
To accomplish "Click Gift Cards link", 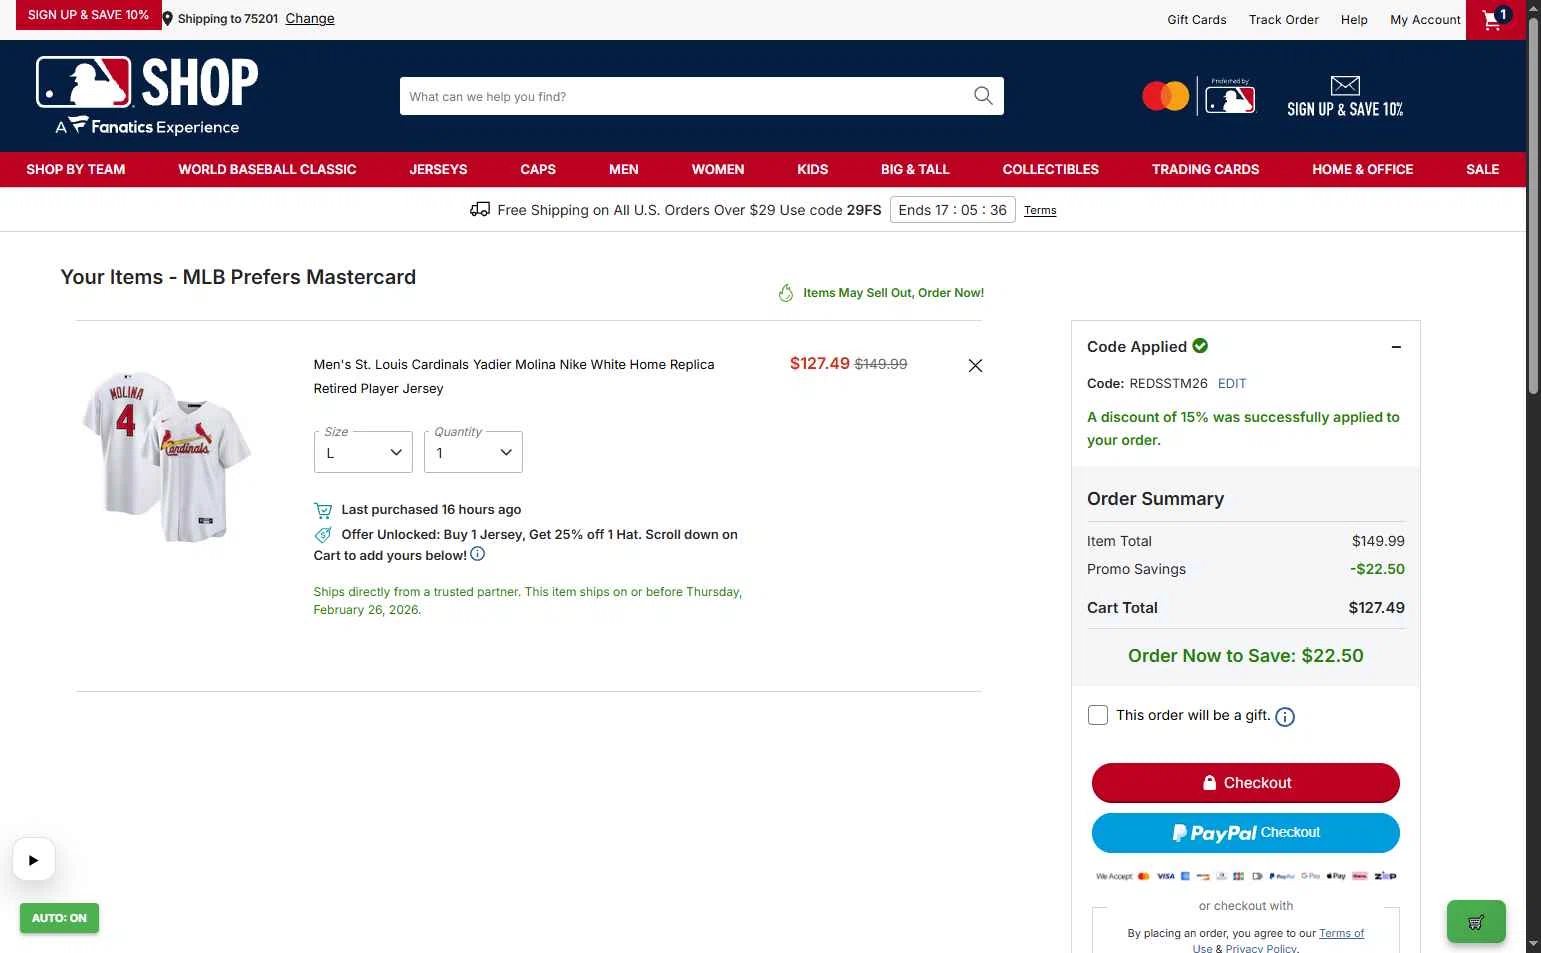I will point(1197,20).
